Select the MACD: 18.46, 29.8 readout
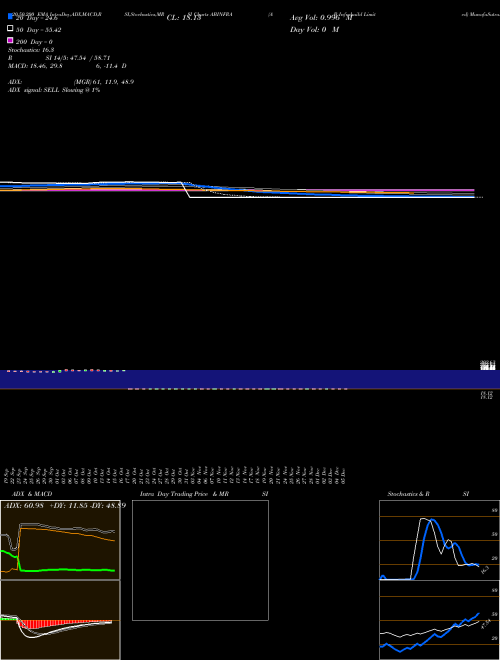500x660 pixels. (35, 66)
